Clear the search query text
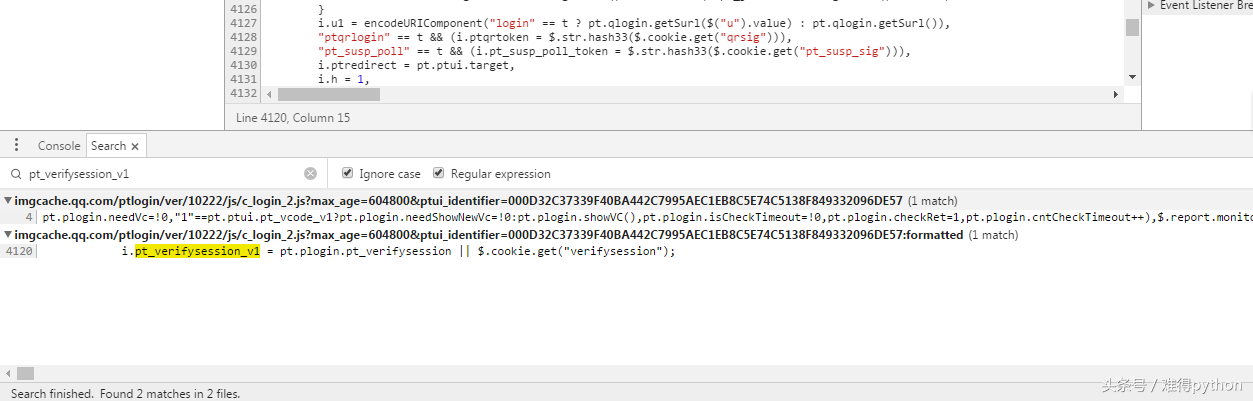This screenshot has height=401, width=1253. pyautogui.click(x=310, y=173)
